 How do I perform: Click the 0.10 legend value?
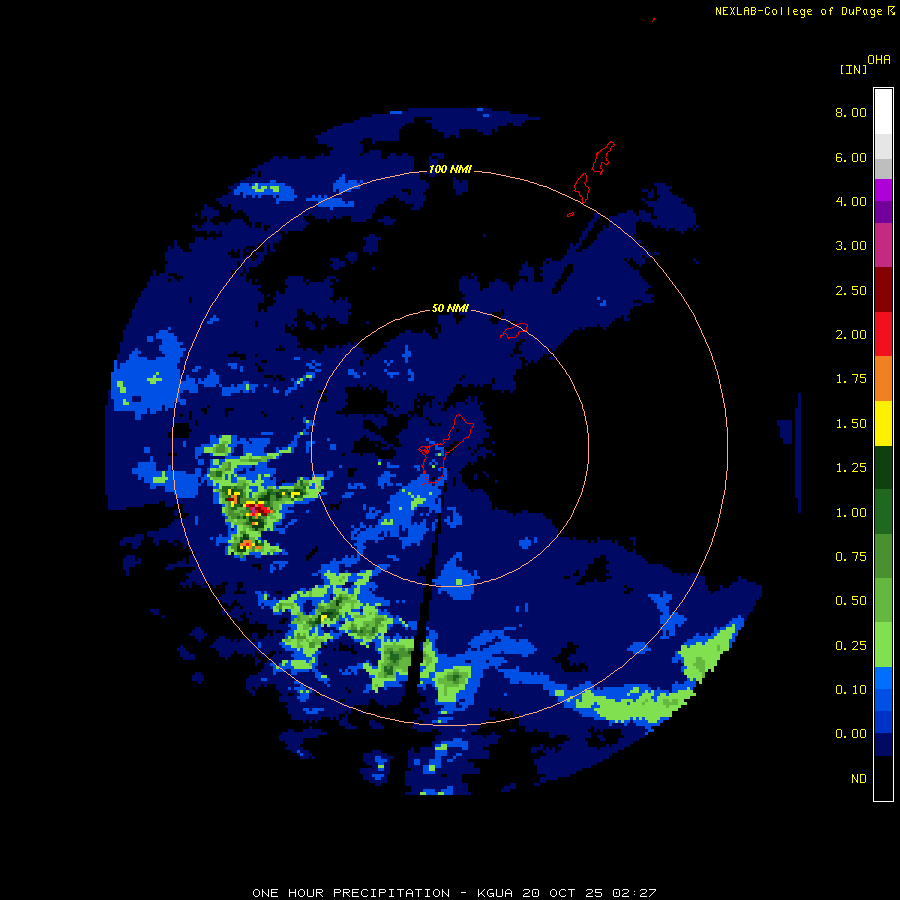coord(851,690)
